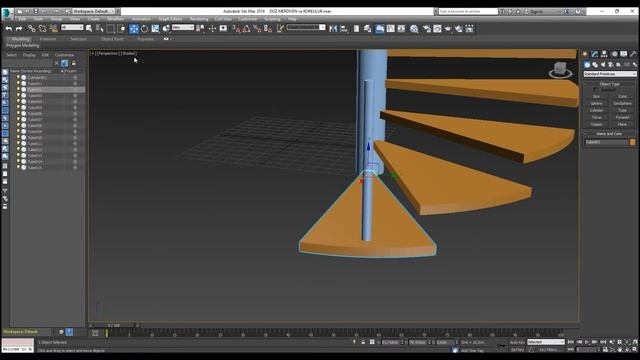
Task: Switch to the Freeform ribbon tab
Action: point(48,39)
